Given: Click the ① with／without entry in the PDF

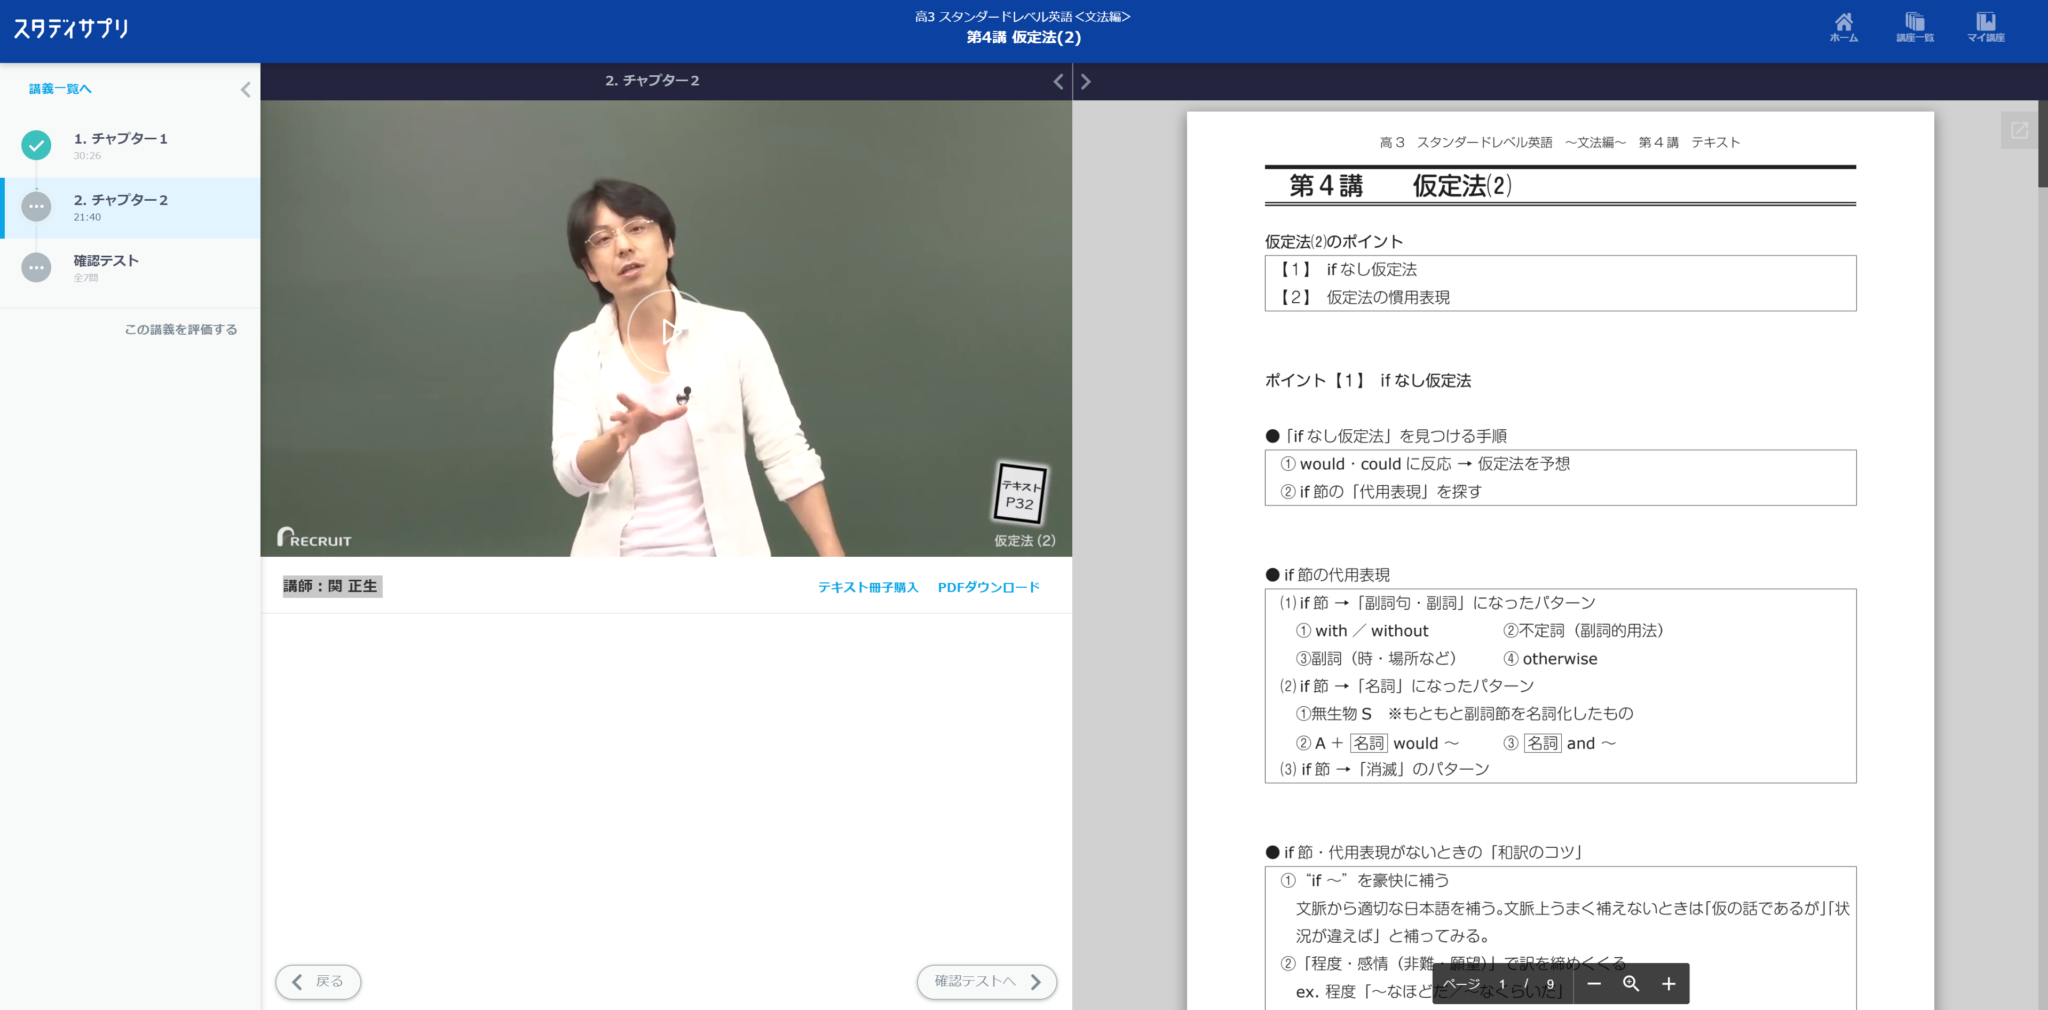Looking at the screenshot, I should click(1362, 631).
